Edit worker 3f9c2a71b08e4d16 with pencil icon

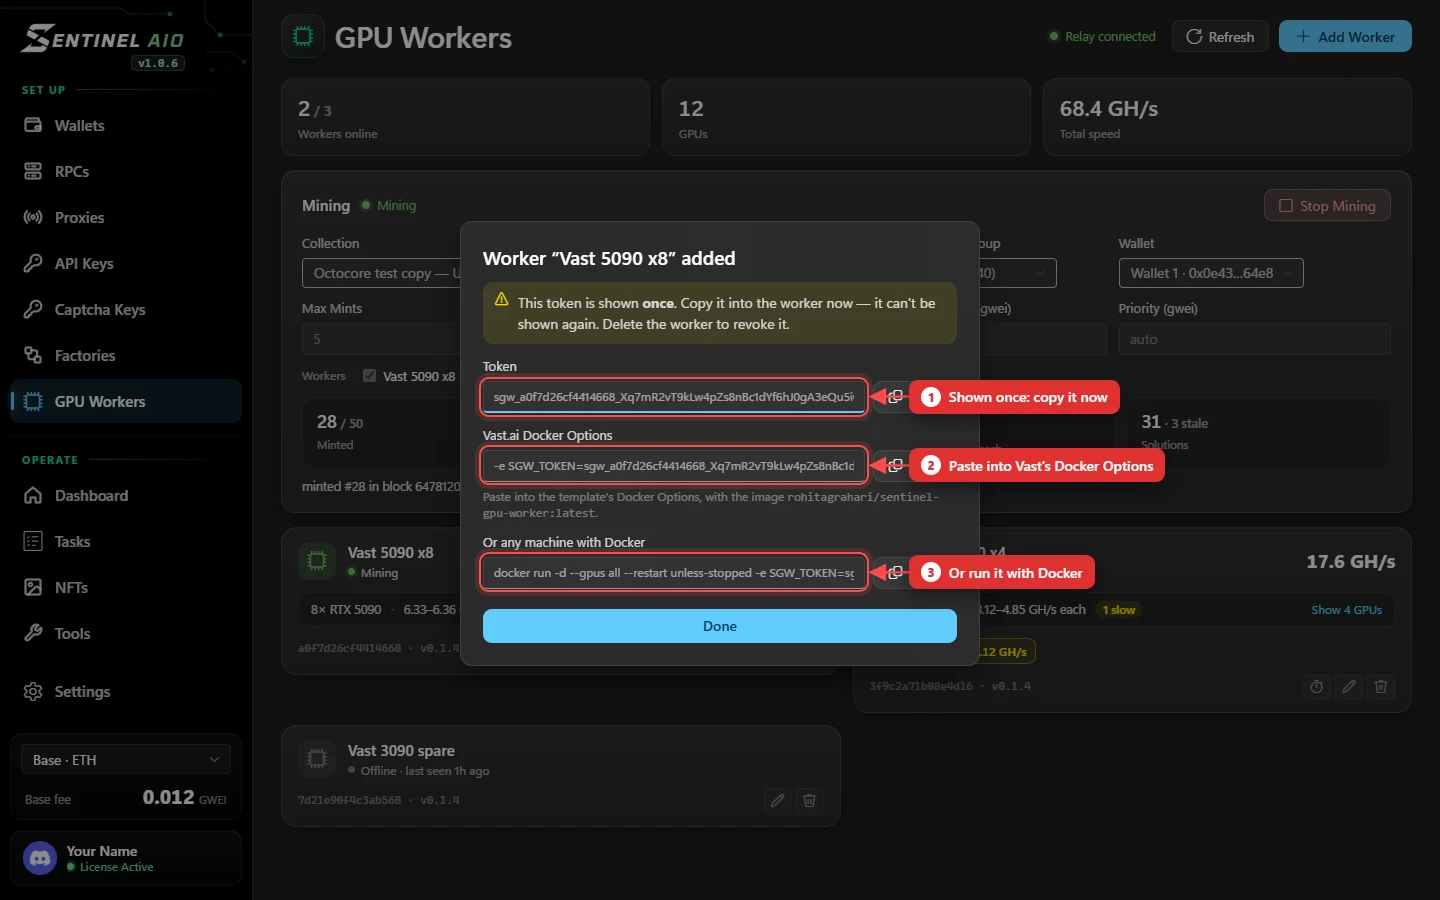tap(1349, 686)
